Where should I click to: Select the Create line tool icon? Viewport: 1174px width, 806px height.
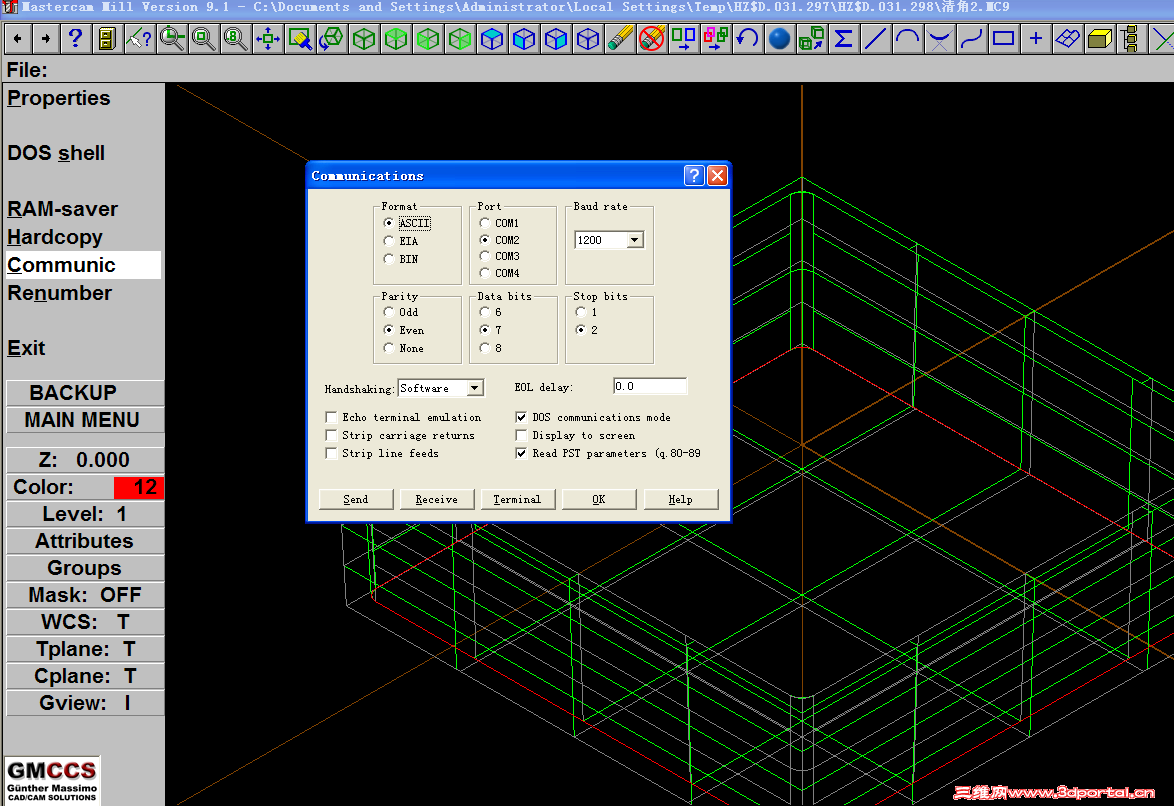pyautogui.click(x=875, y=38)
